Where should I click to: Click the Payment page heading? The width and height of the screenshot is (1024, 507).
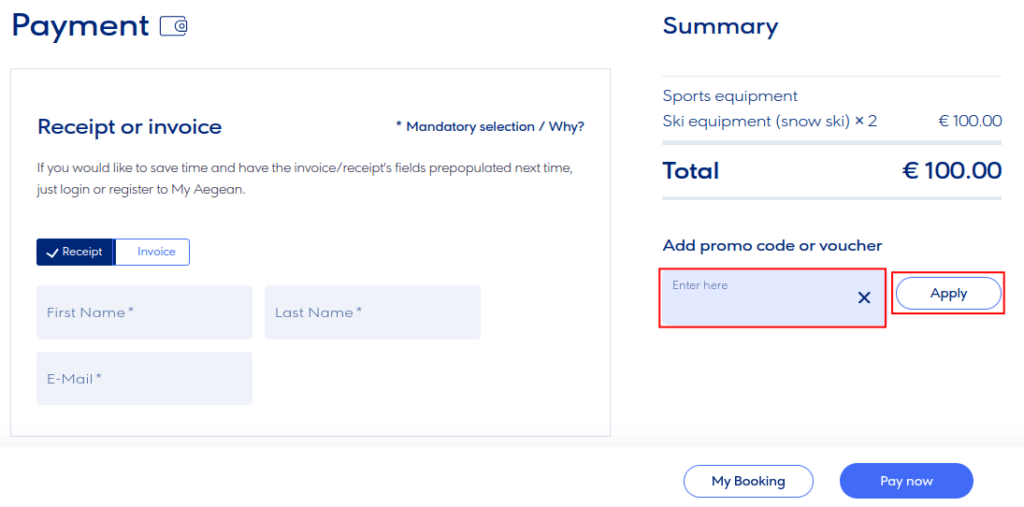(80, 26)
